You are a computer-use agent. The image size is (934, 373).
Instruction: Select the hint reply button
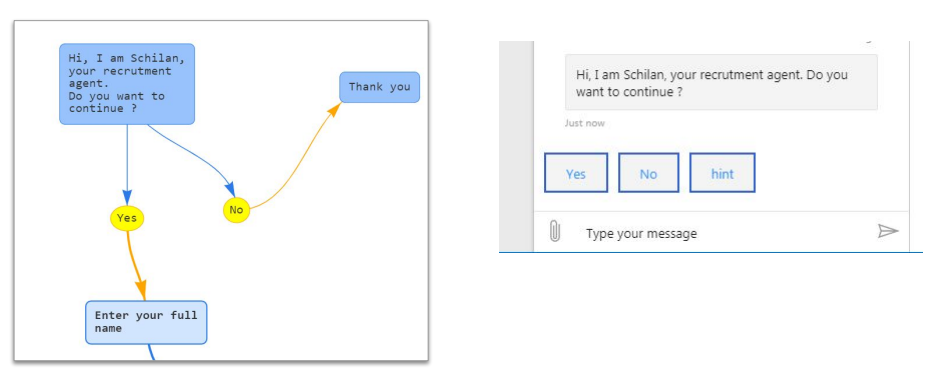pyautogui.click(x=722, y=173)
